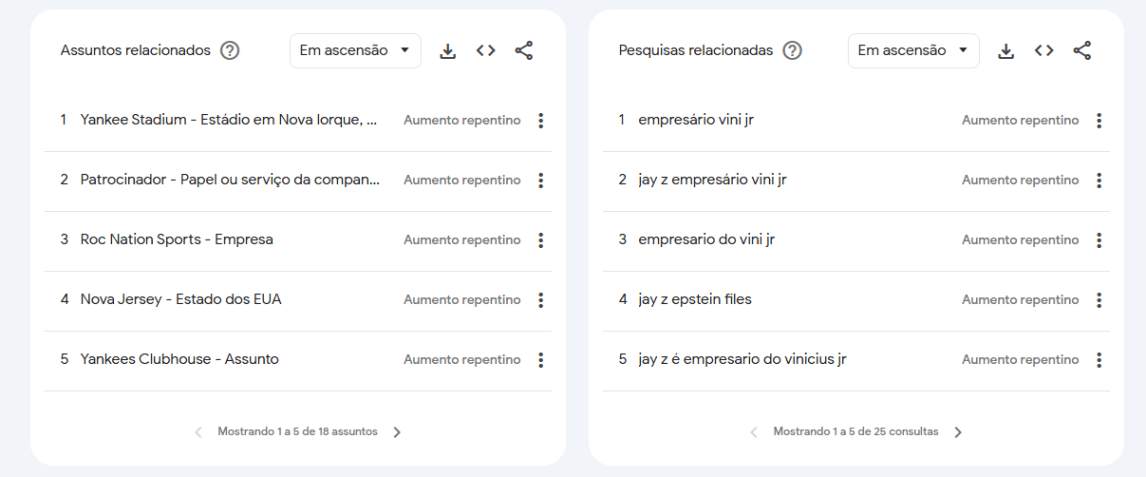Open more options for 'empresário vini jr'
This screenshot has height=477, width=1146.
click(1098, 121)
